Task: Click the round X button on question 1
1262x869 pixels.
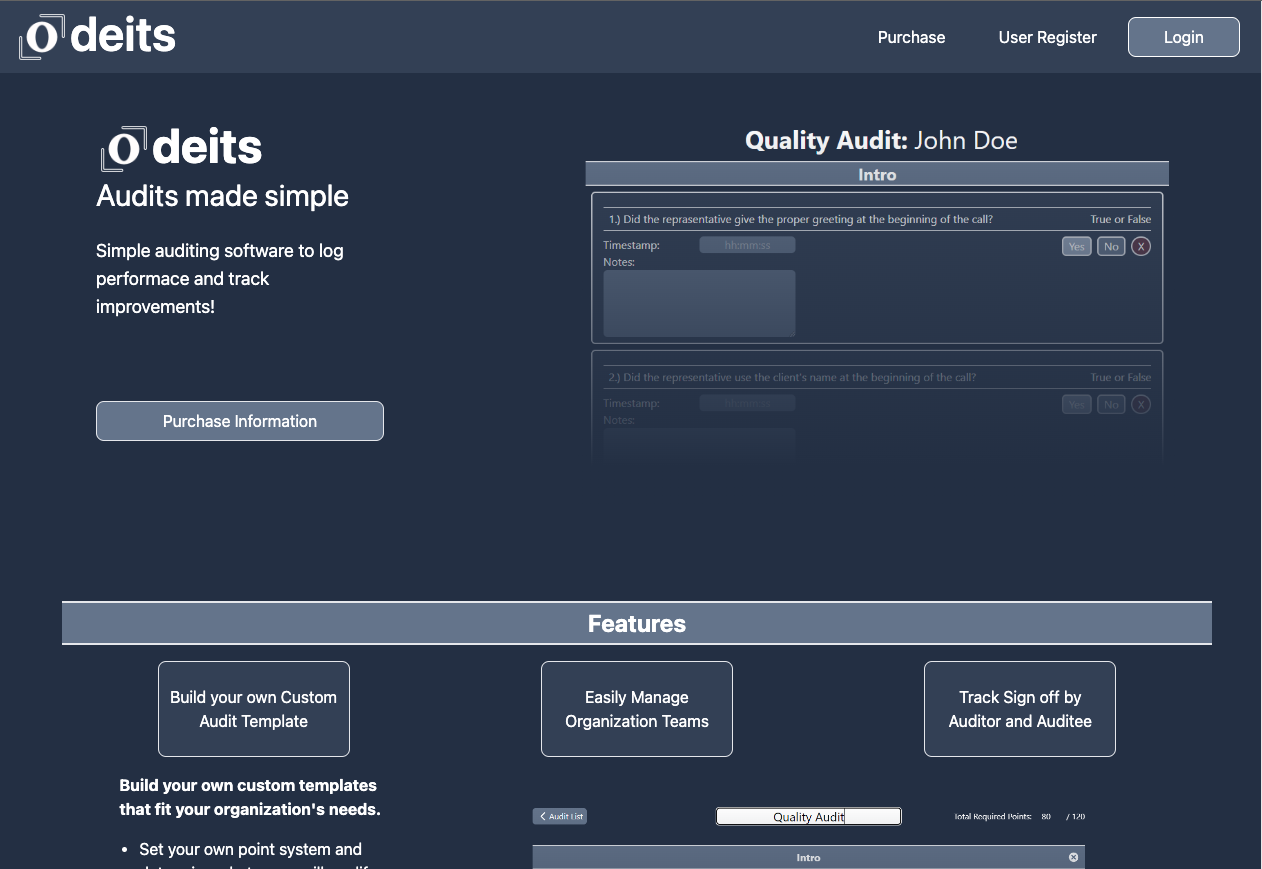Action: (x=1140, y=246)
